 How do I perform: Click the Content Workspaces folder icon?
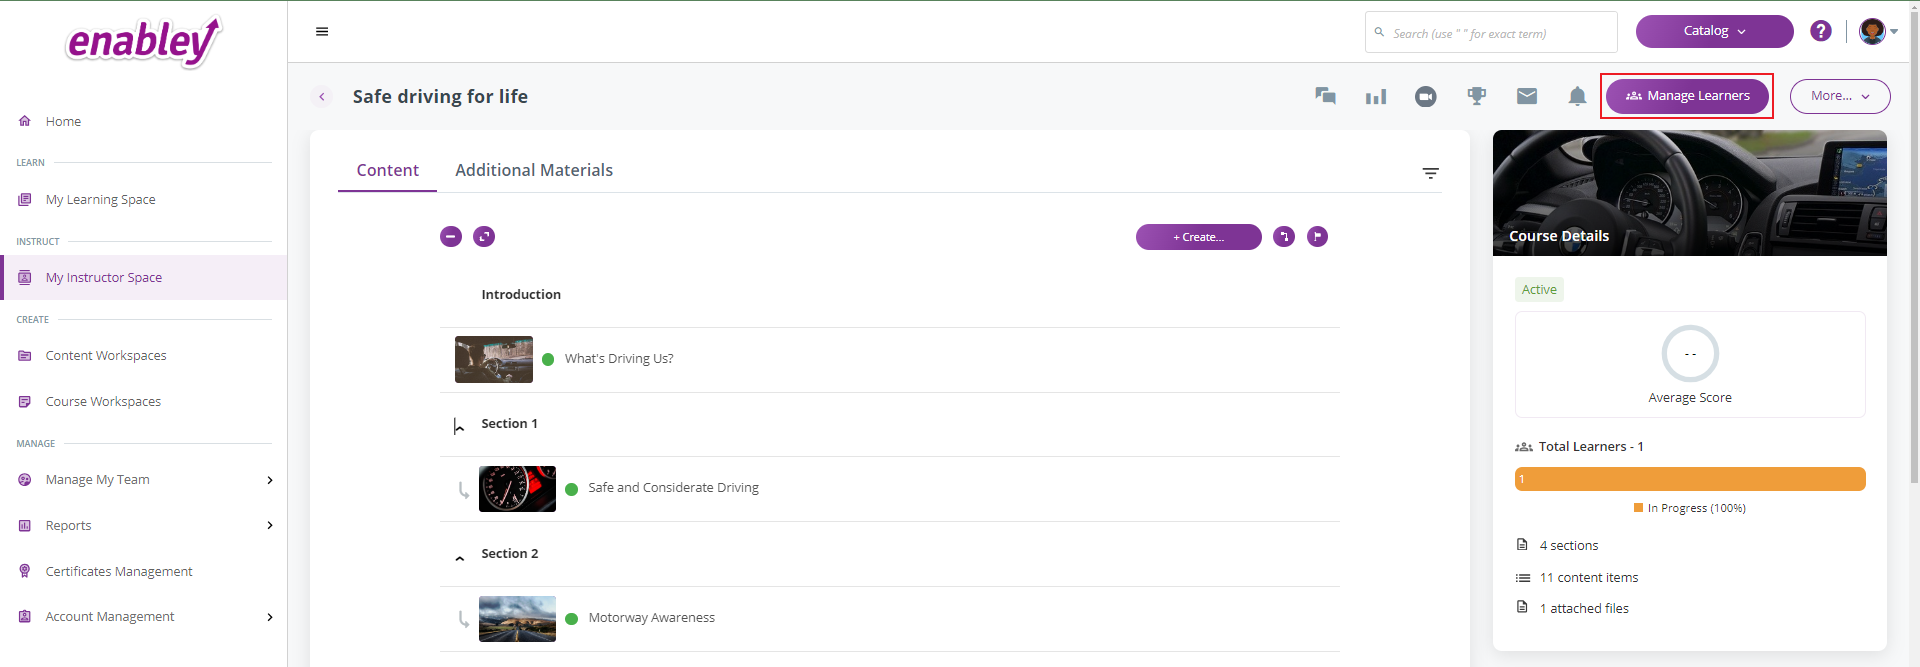tap(25, 356)
